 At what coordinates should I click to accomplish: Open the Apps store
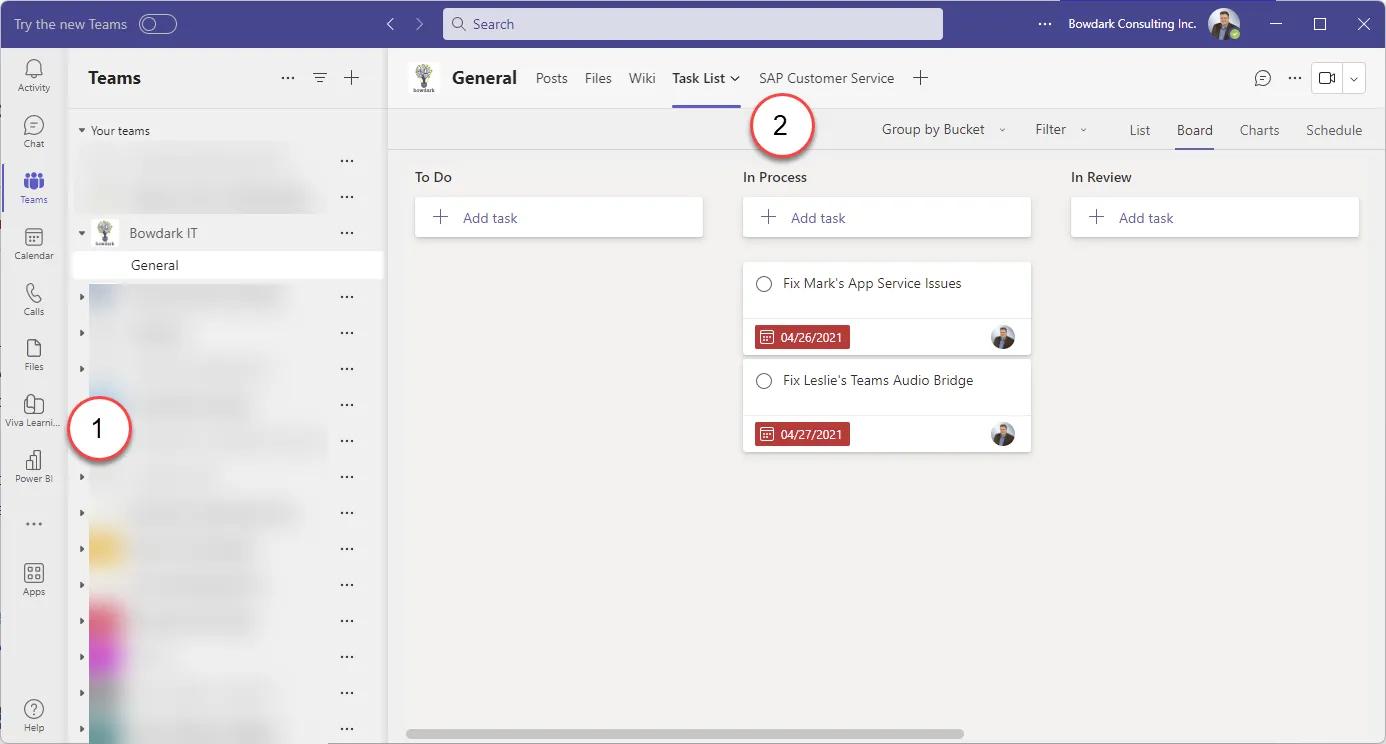point(34,580)
